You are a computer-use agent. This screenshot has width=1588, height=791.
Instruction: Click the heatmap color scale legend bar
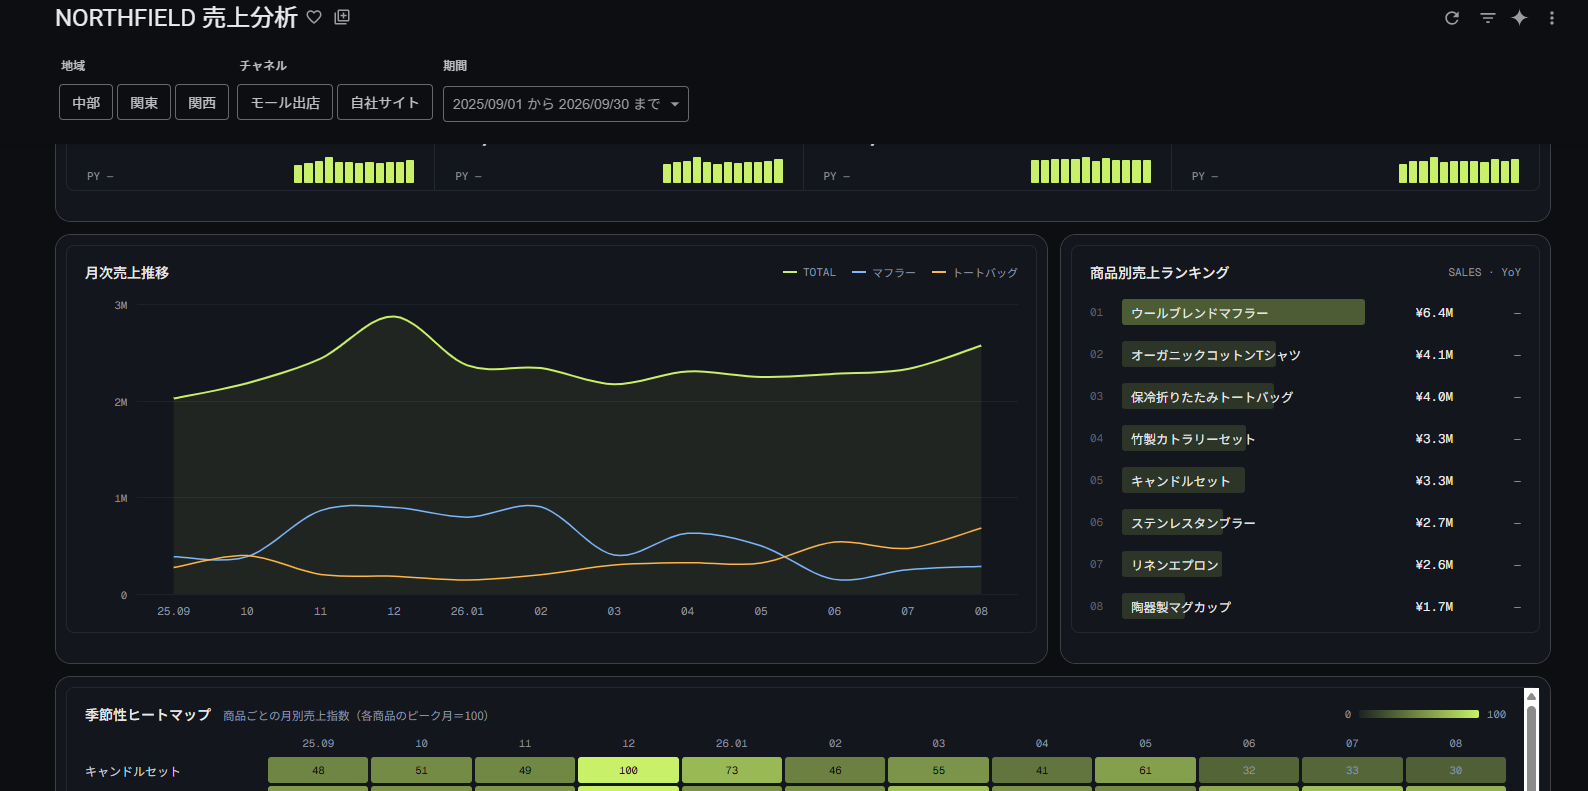[x=1419, y=714]
